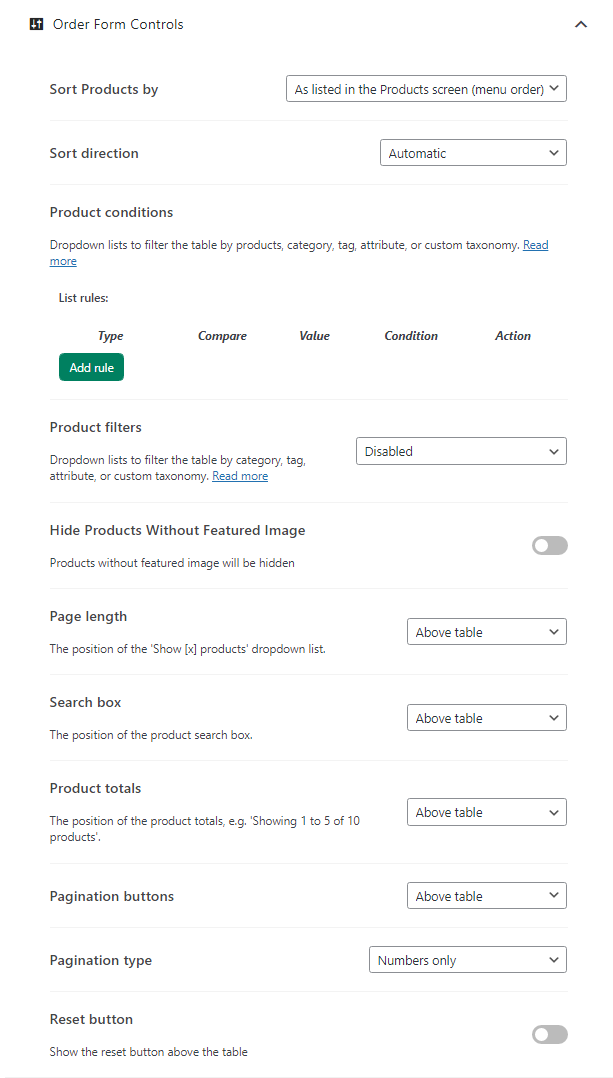
Task: Open the Product totals position dropdown
Action: [x=487, y=812]
